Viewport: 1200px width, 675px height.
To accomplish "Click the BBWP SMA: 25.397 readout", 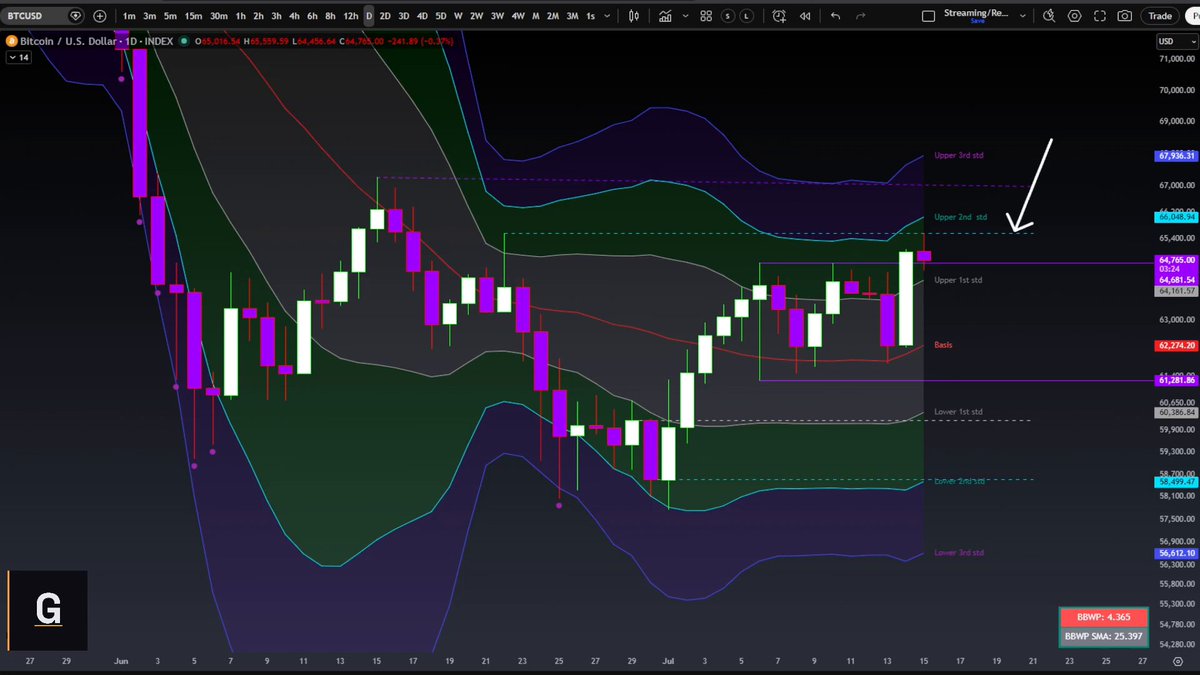I will coord(1102,635).
